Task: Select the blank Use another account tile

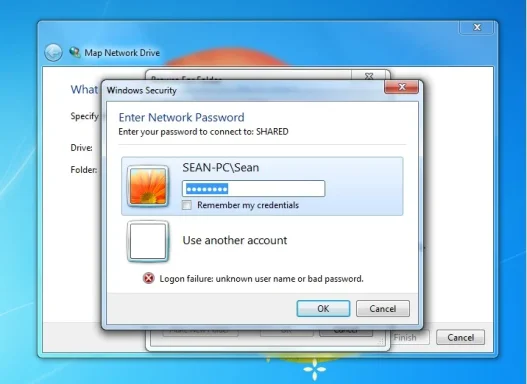Action: [x=148, y=241]
